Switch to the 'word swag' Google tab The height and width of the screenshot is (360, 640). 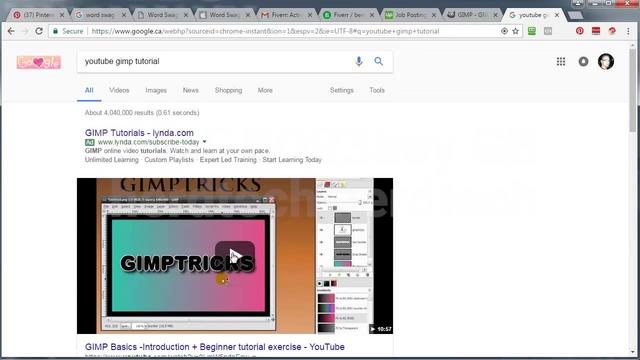[x=99, y=15]
